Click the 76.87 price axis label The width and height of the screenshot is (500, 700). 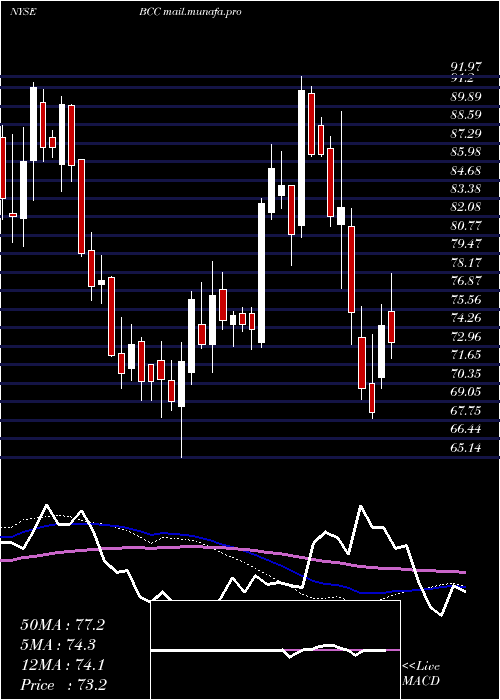click(466, 281)
